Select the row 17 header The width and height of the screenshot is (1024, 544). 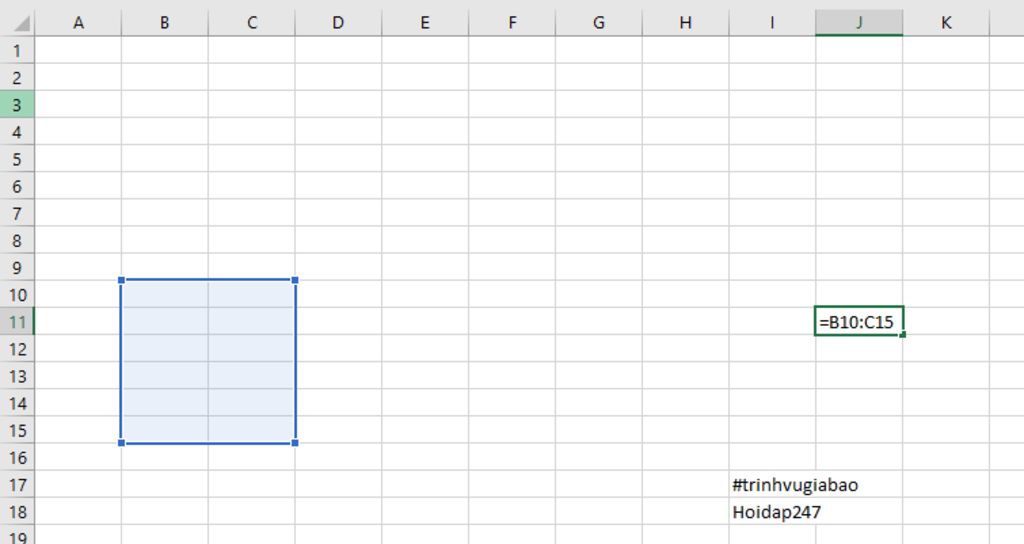point(16,485)
